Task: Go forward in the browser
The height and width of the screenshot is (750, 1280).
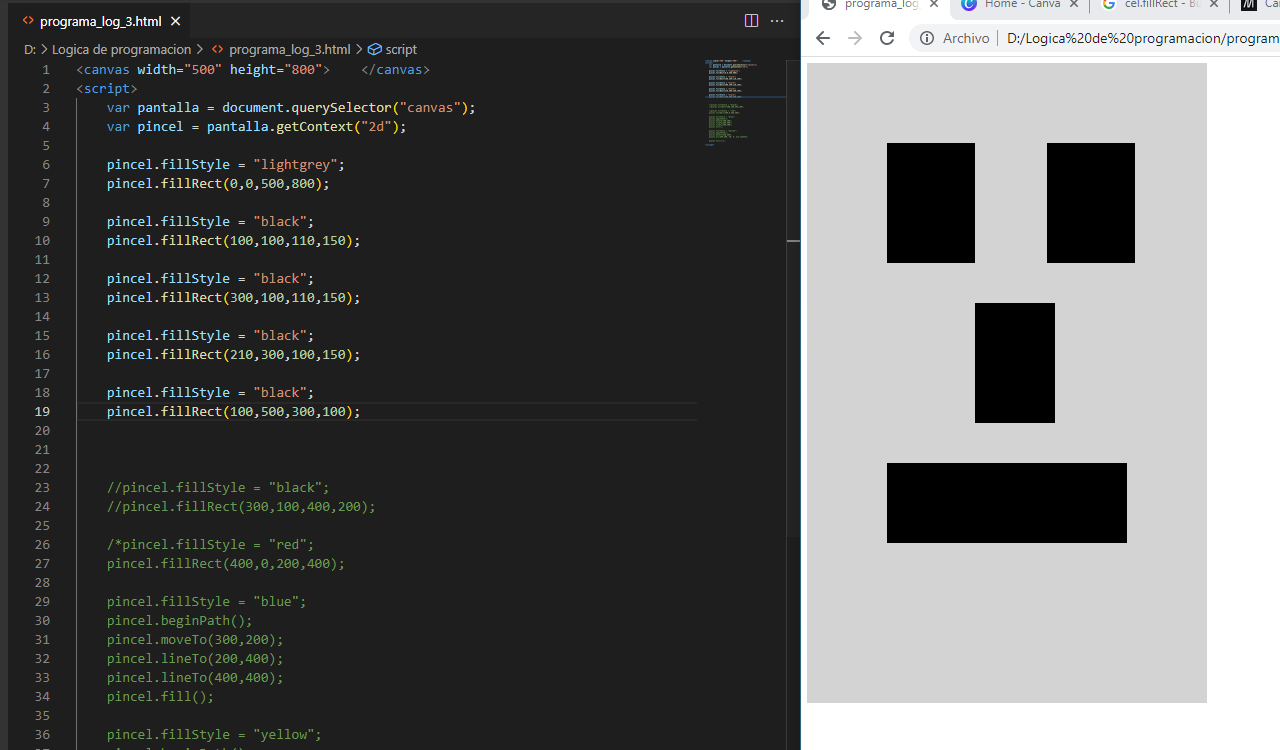Action: tap(855, 38)
